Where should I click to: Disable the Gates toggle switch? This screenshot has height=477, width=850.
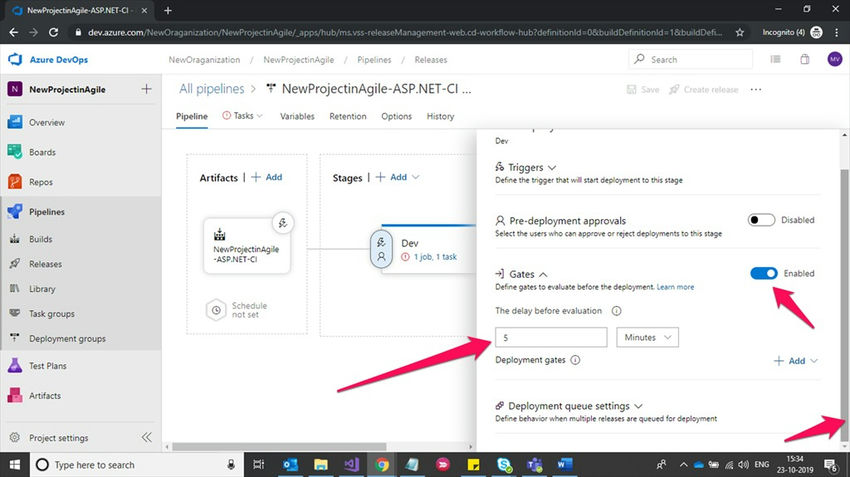[x=764, y=273]
